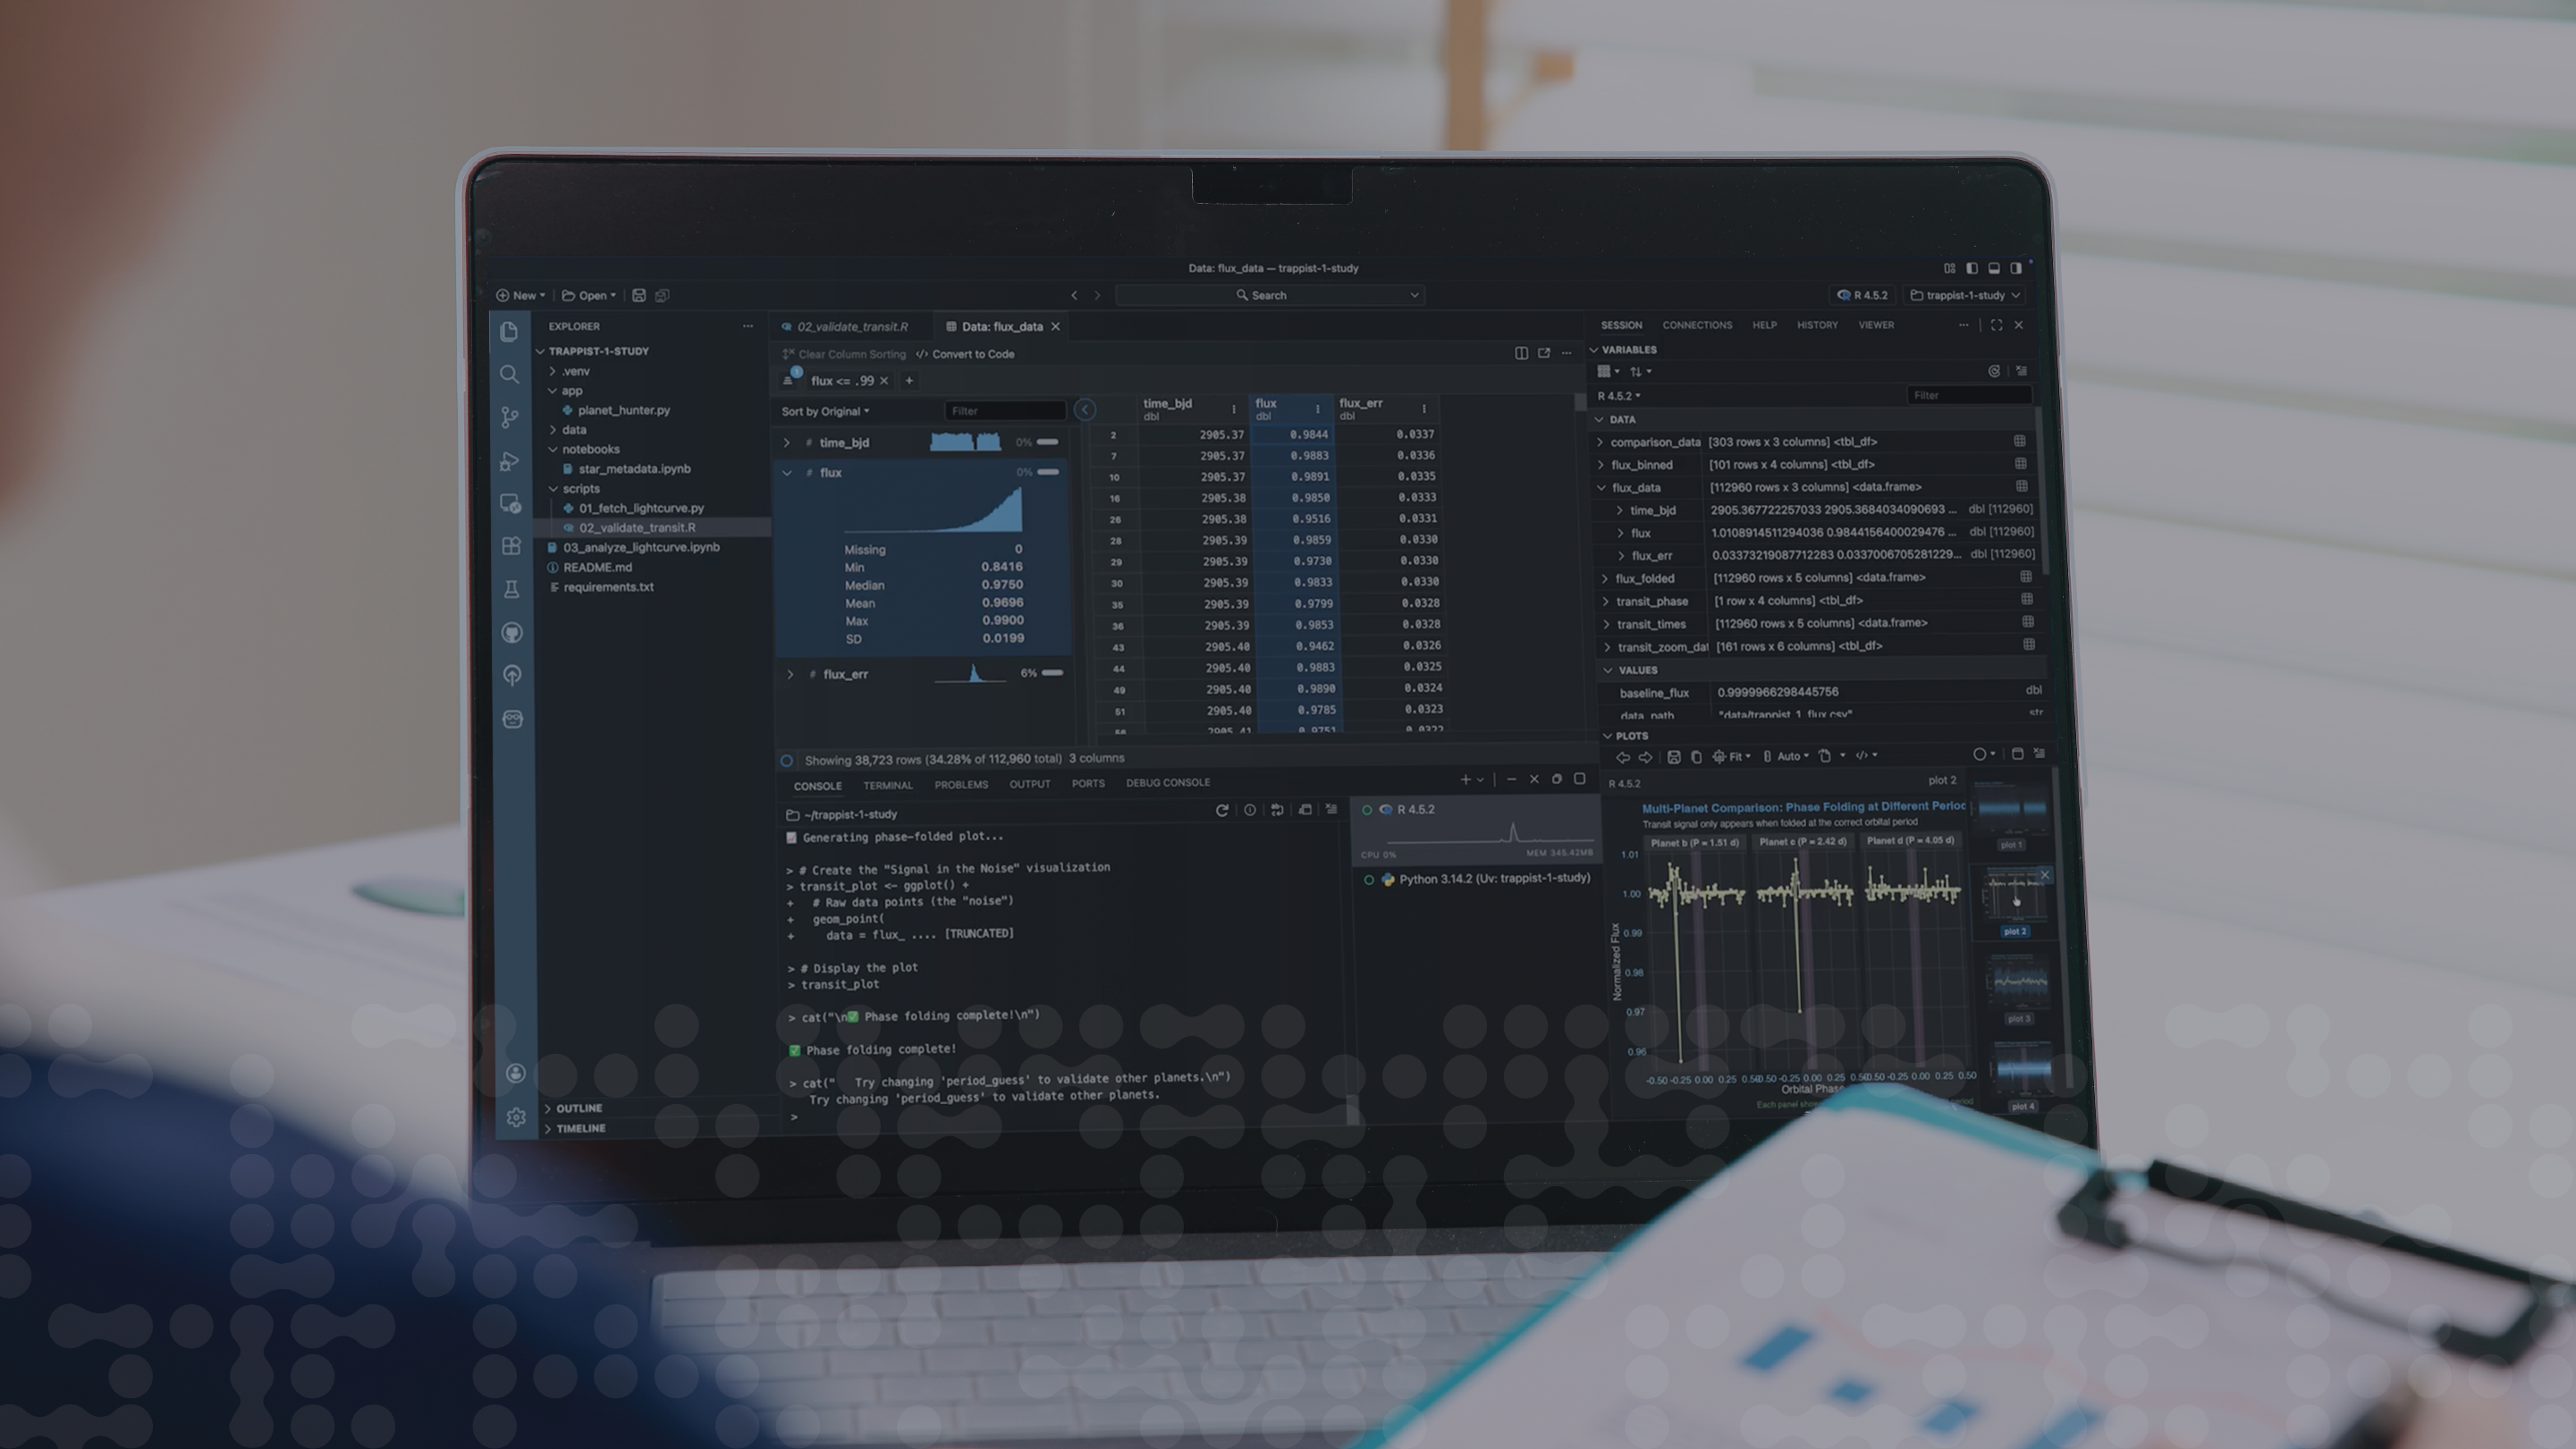Viewport: 2576px width, 1449px height.
Task: Collapse the flux column summary
Action: point(787,473)
